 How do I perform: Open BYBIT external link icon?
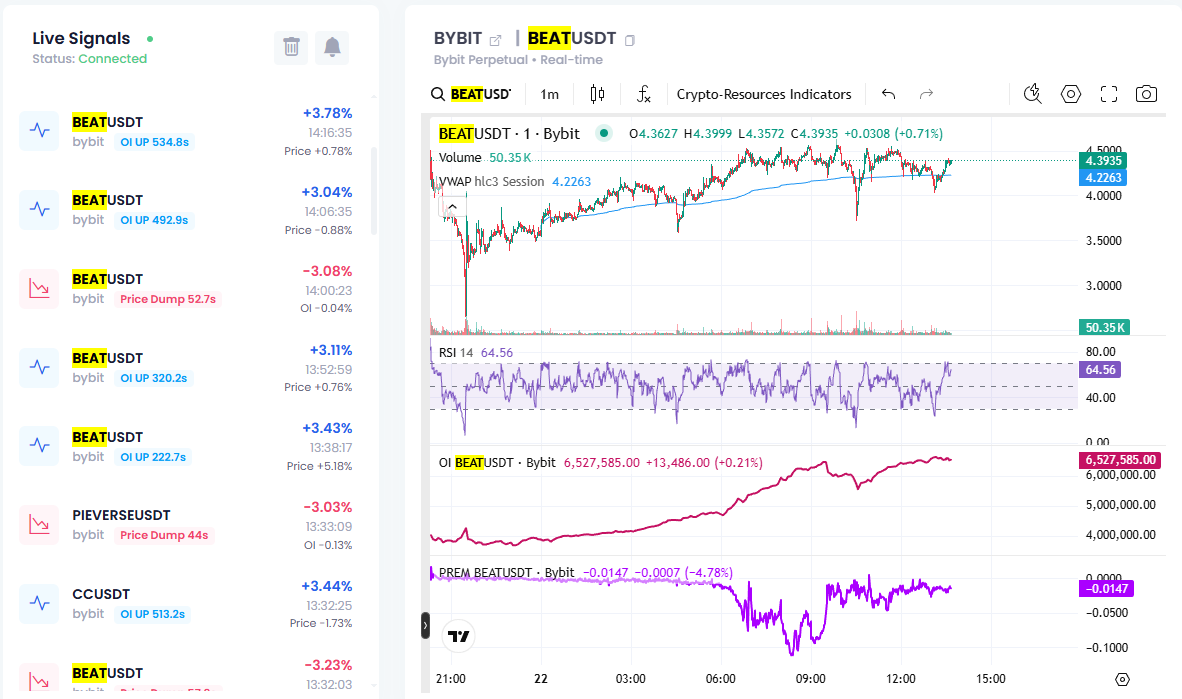coord(495,40)
